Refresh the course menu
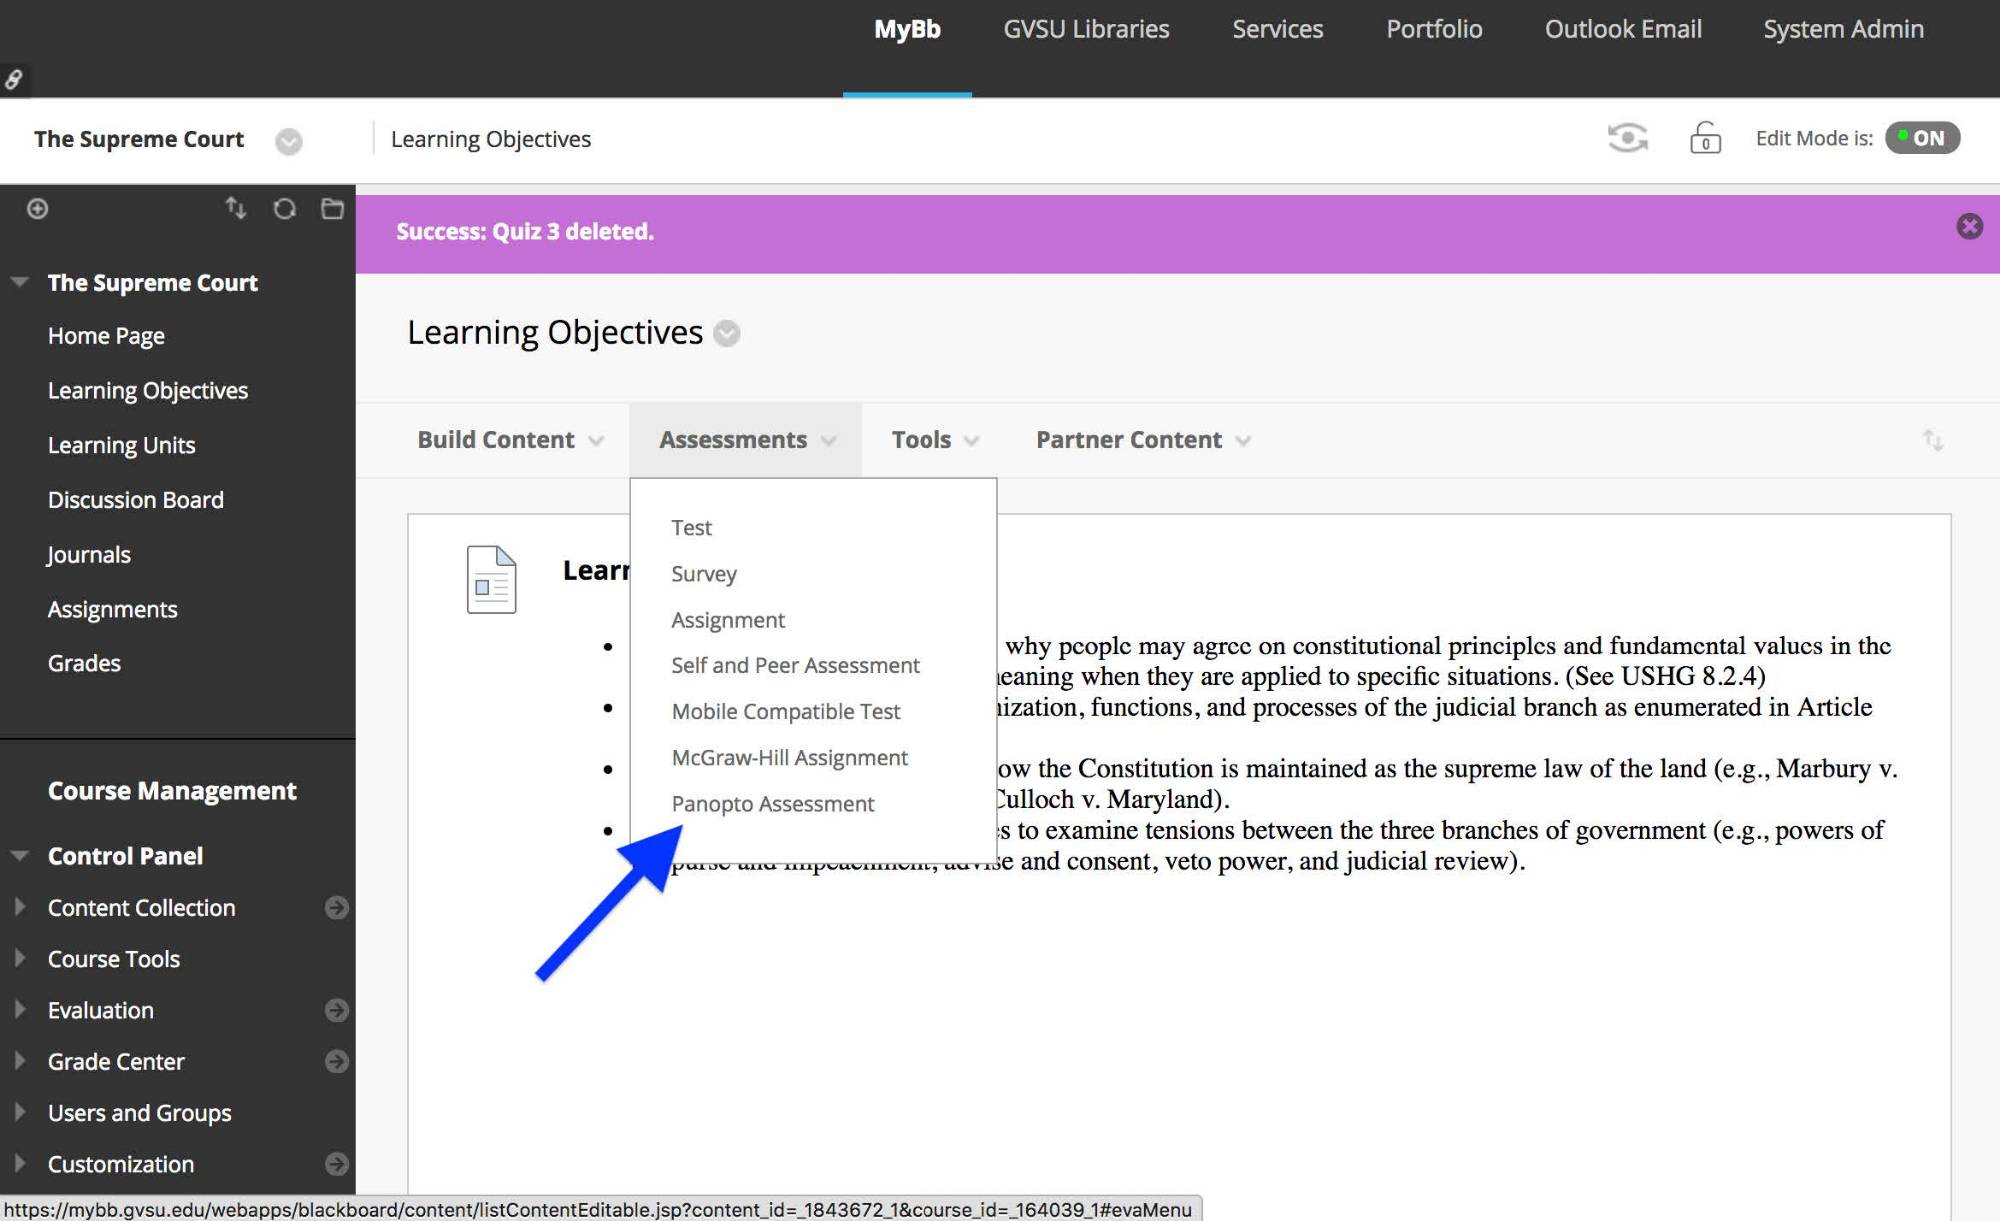Image resolution: width=2000 pixels, height=1221 pixels. click(285, 209)
